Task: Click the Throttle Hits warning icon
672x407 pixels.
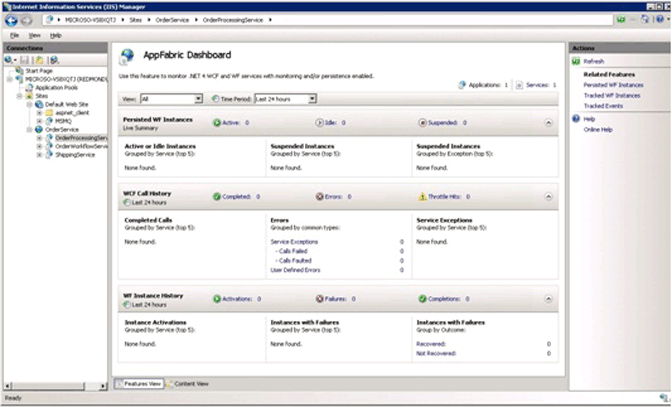Action: point(422,197)
